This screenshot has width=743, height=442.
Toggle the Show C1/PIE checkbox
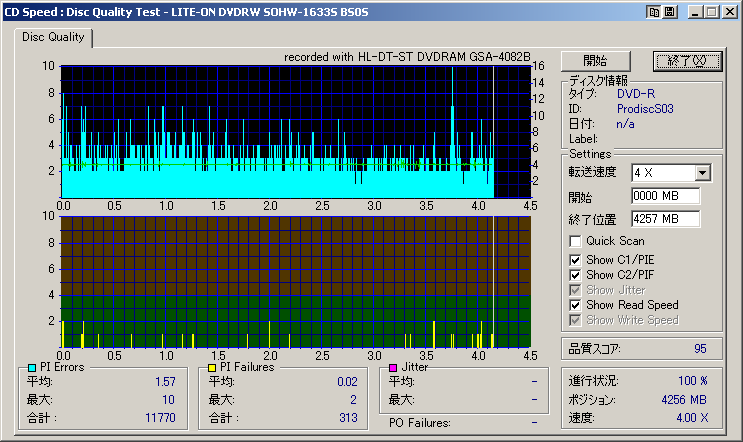point(575,260)
